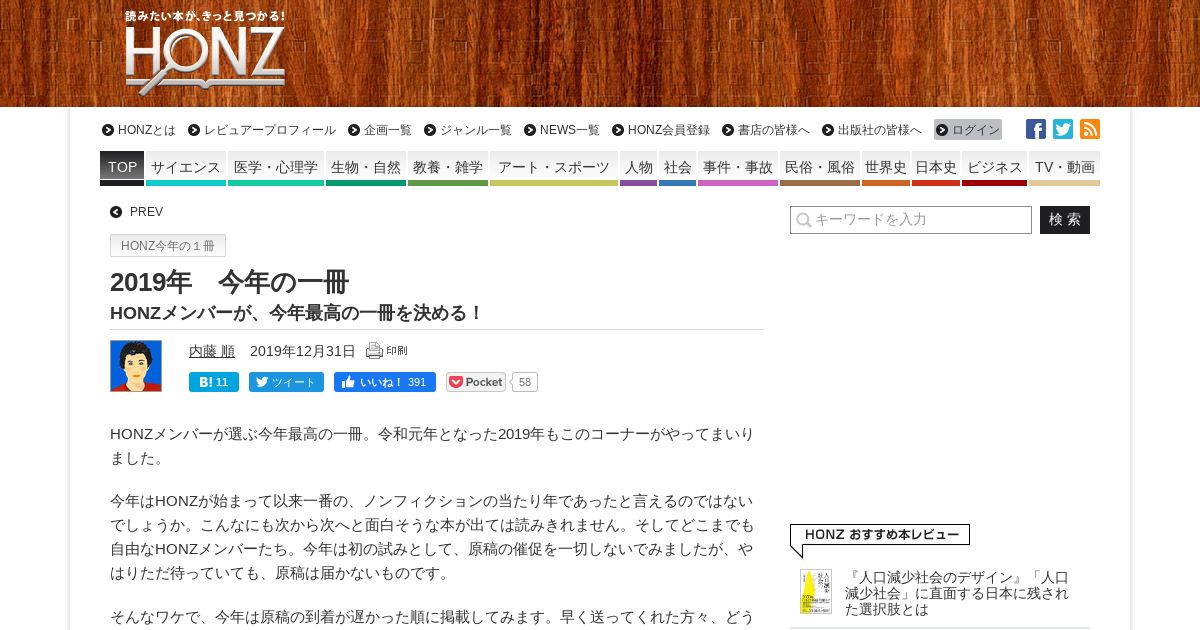Click the article title 2019年 今年の一冊
1200x630 pixels.
pos(229,282)
